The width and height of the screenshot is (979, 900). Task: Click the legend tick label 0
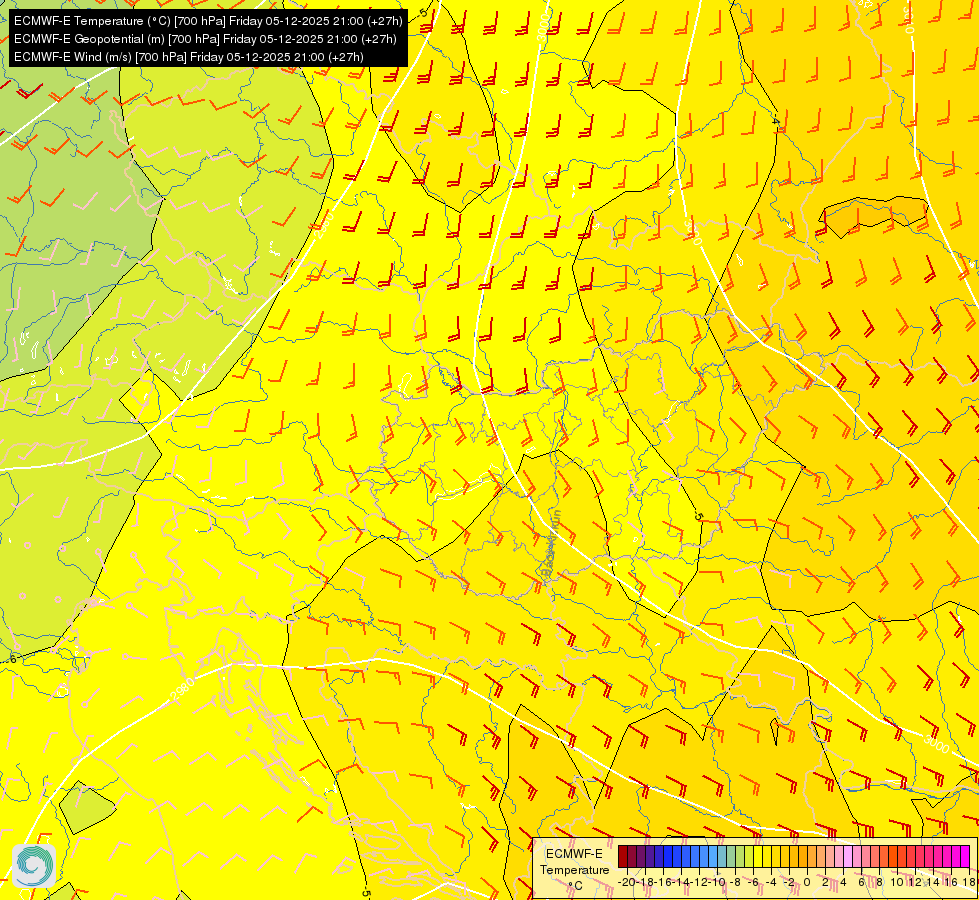pos(807,882)
